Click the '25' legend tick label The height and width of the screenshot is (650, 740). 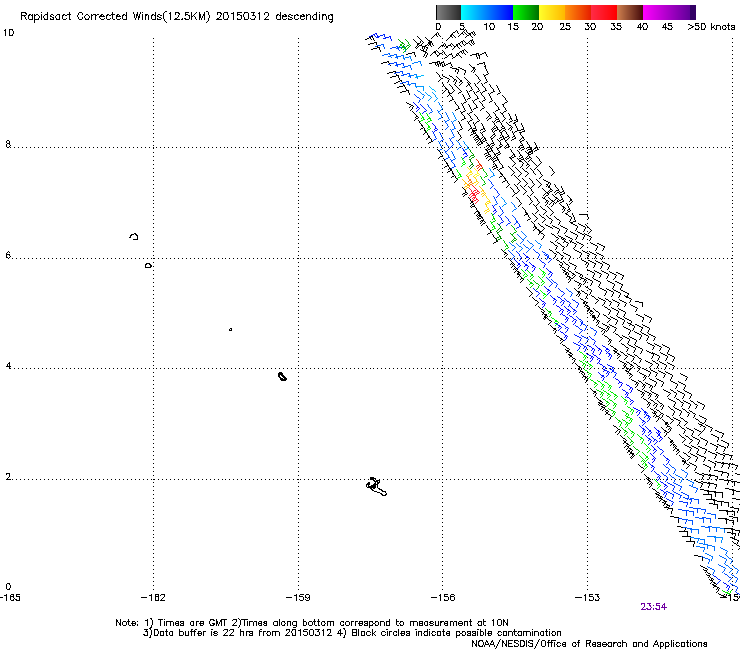tap(565, 27)
